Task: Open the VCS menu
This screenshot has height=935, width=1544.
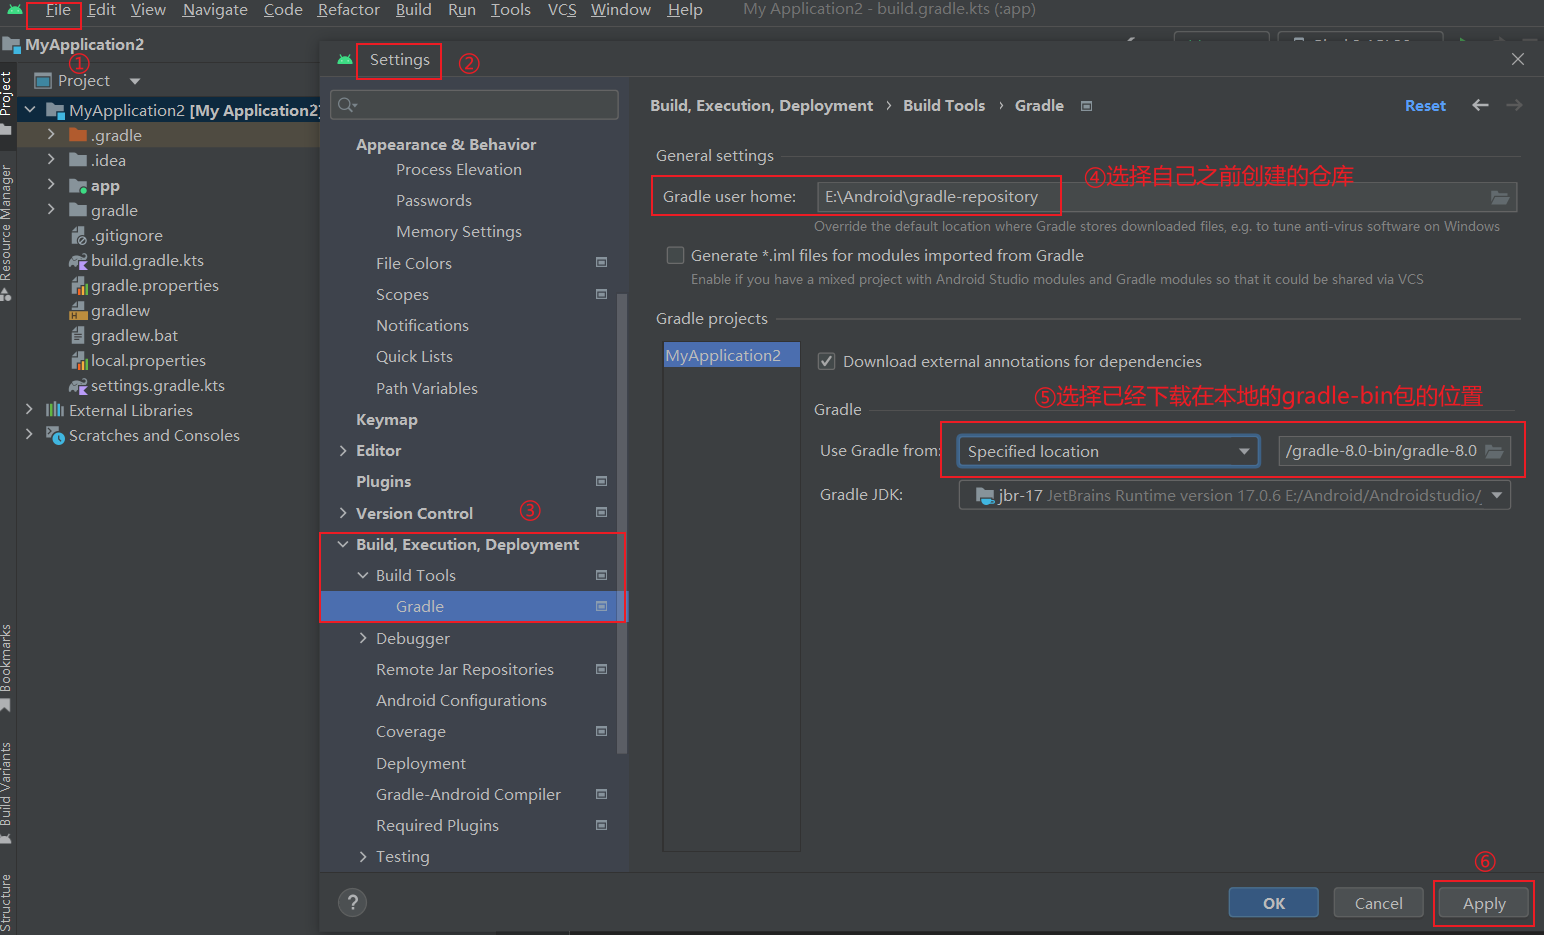Action: point(562,10)
